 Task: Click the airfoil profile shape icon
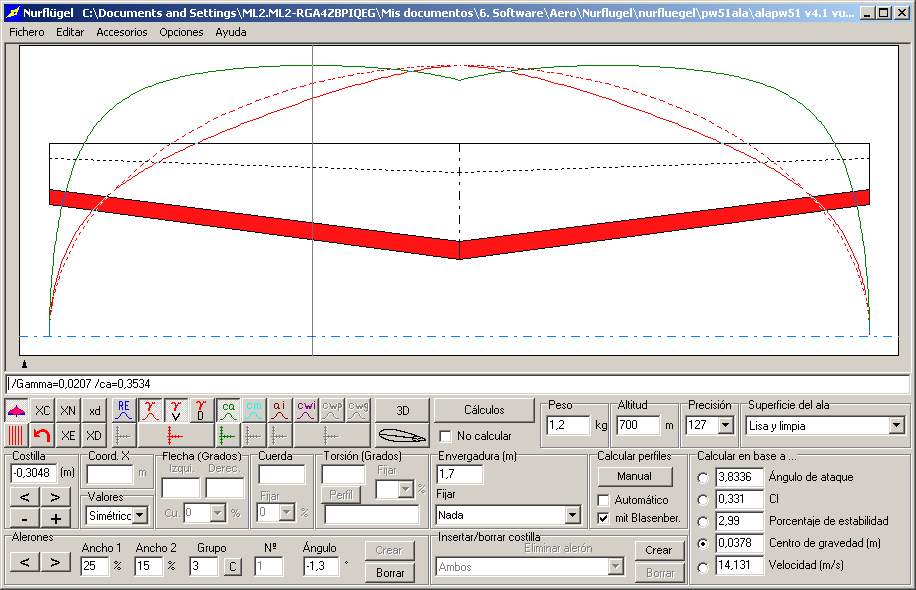pyautogui.click(x=401, y=435)
